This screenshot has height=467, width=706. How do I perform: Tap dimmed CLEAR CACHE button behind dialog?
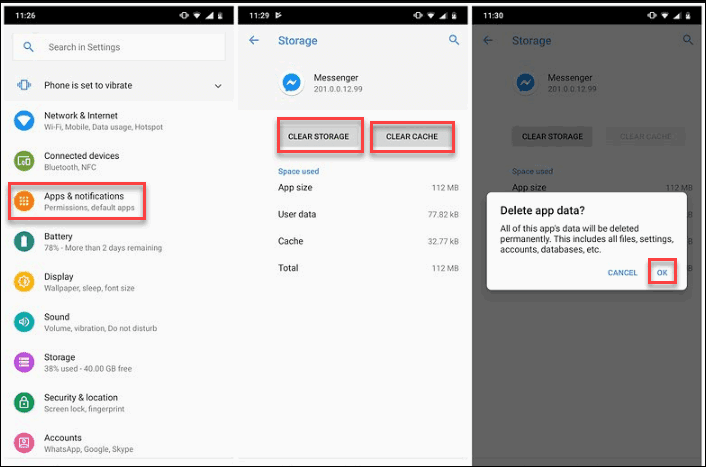[x=646, y=136]
